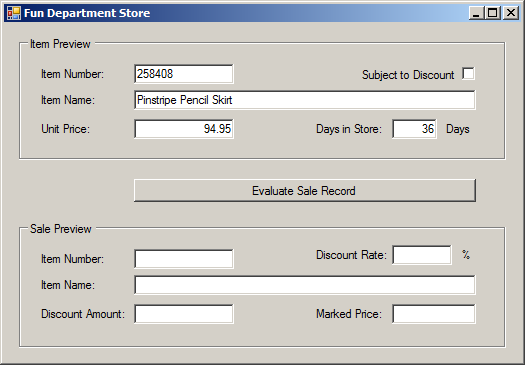Select the Unit Price field showing 94.95
Image resolution: width=525 pixels, height=365 pixels.
183,129
